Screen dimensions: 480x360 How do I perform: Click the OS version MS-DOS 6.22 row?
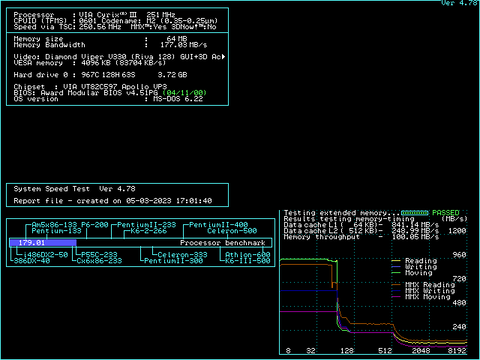point(108,99)
